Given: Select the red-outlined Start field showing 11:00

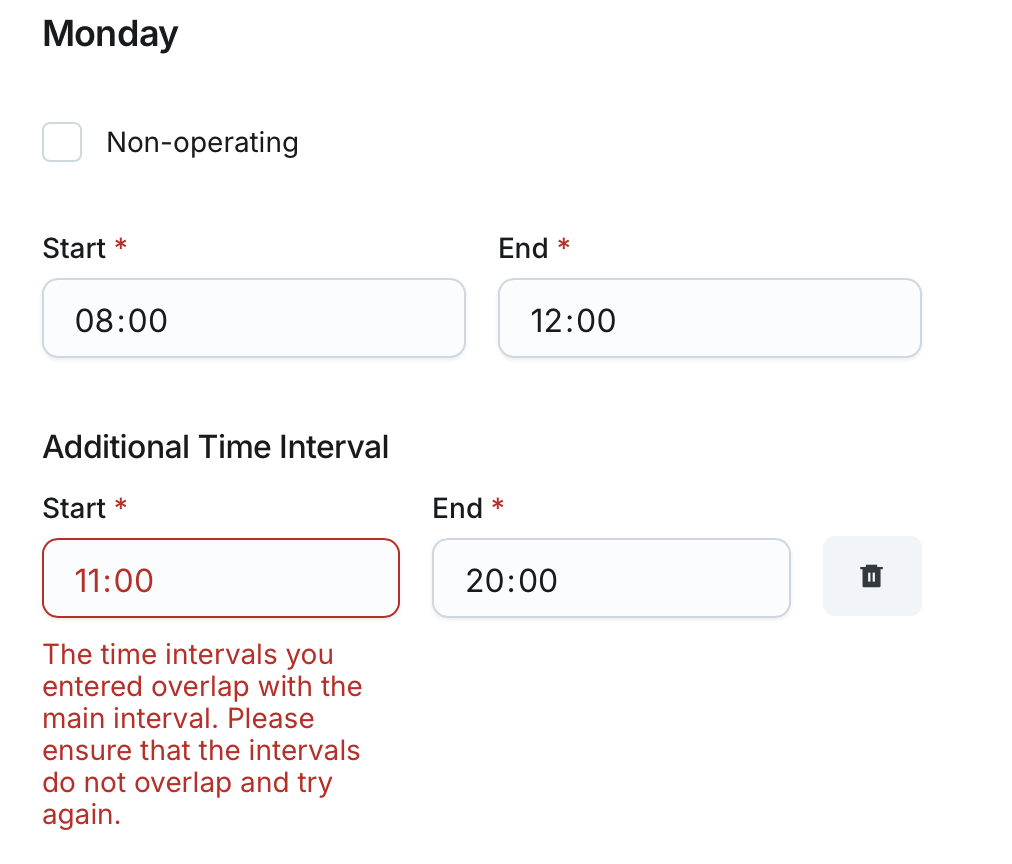Looking at the screenshot, I should [220, 578].
